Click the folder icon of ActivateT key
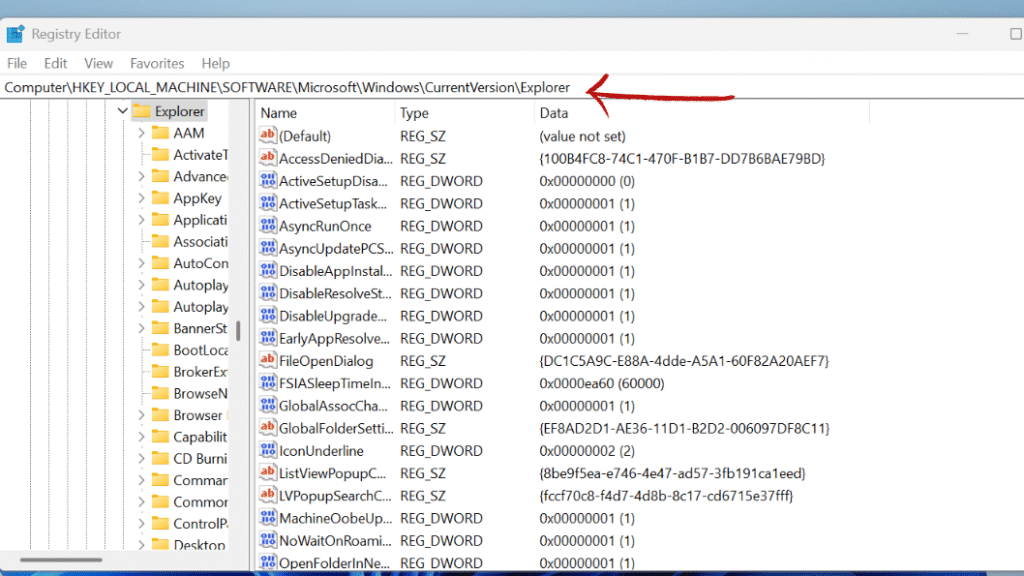Screen dimensions: 1024x576 click(x=160, y=154)
